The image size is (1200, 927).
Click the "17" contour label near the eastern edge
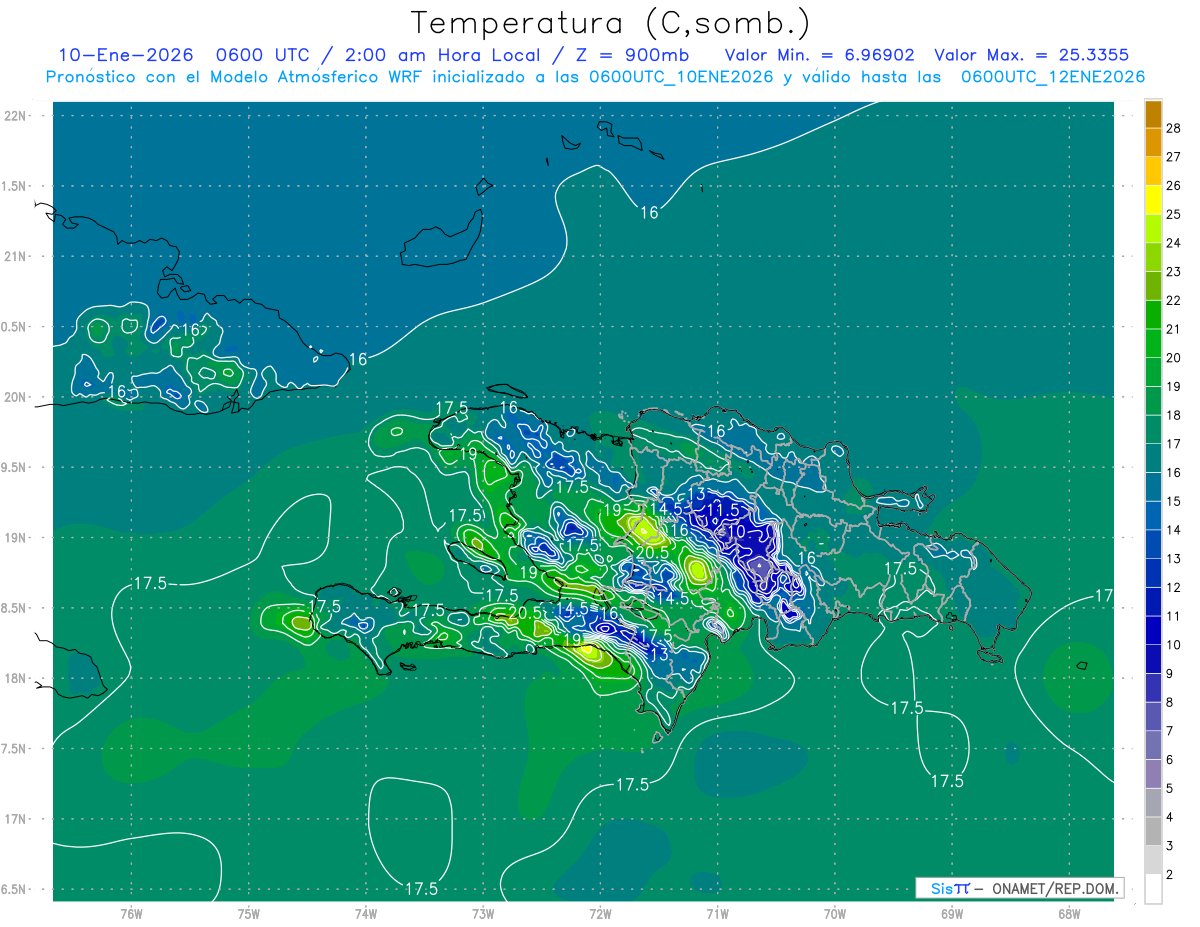tap(1104, 596)
